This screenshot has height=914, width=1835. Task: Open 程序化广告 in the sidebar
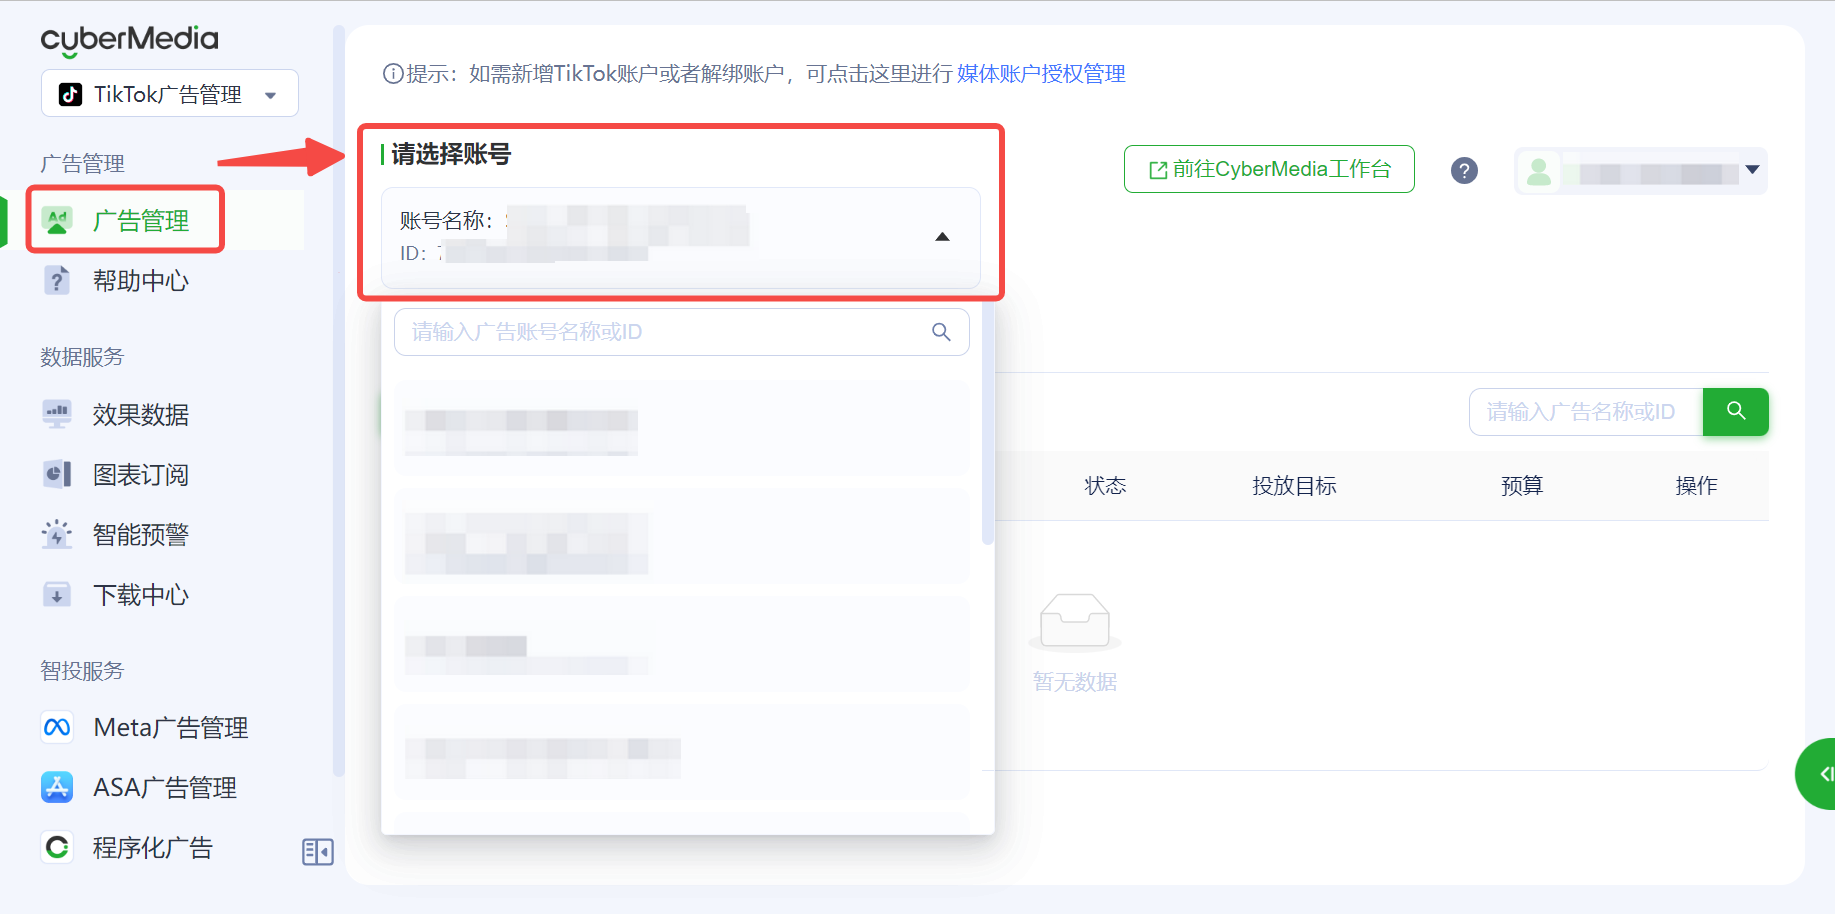[x=152, y=847]
